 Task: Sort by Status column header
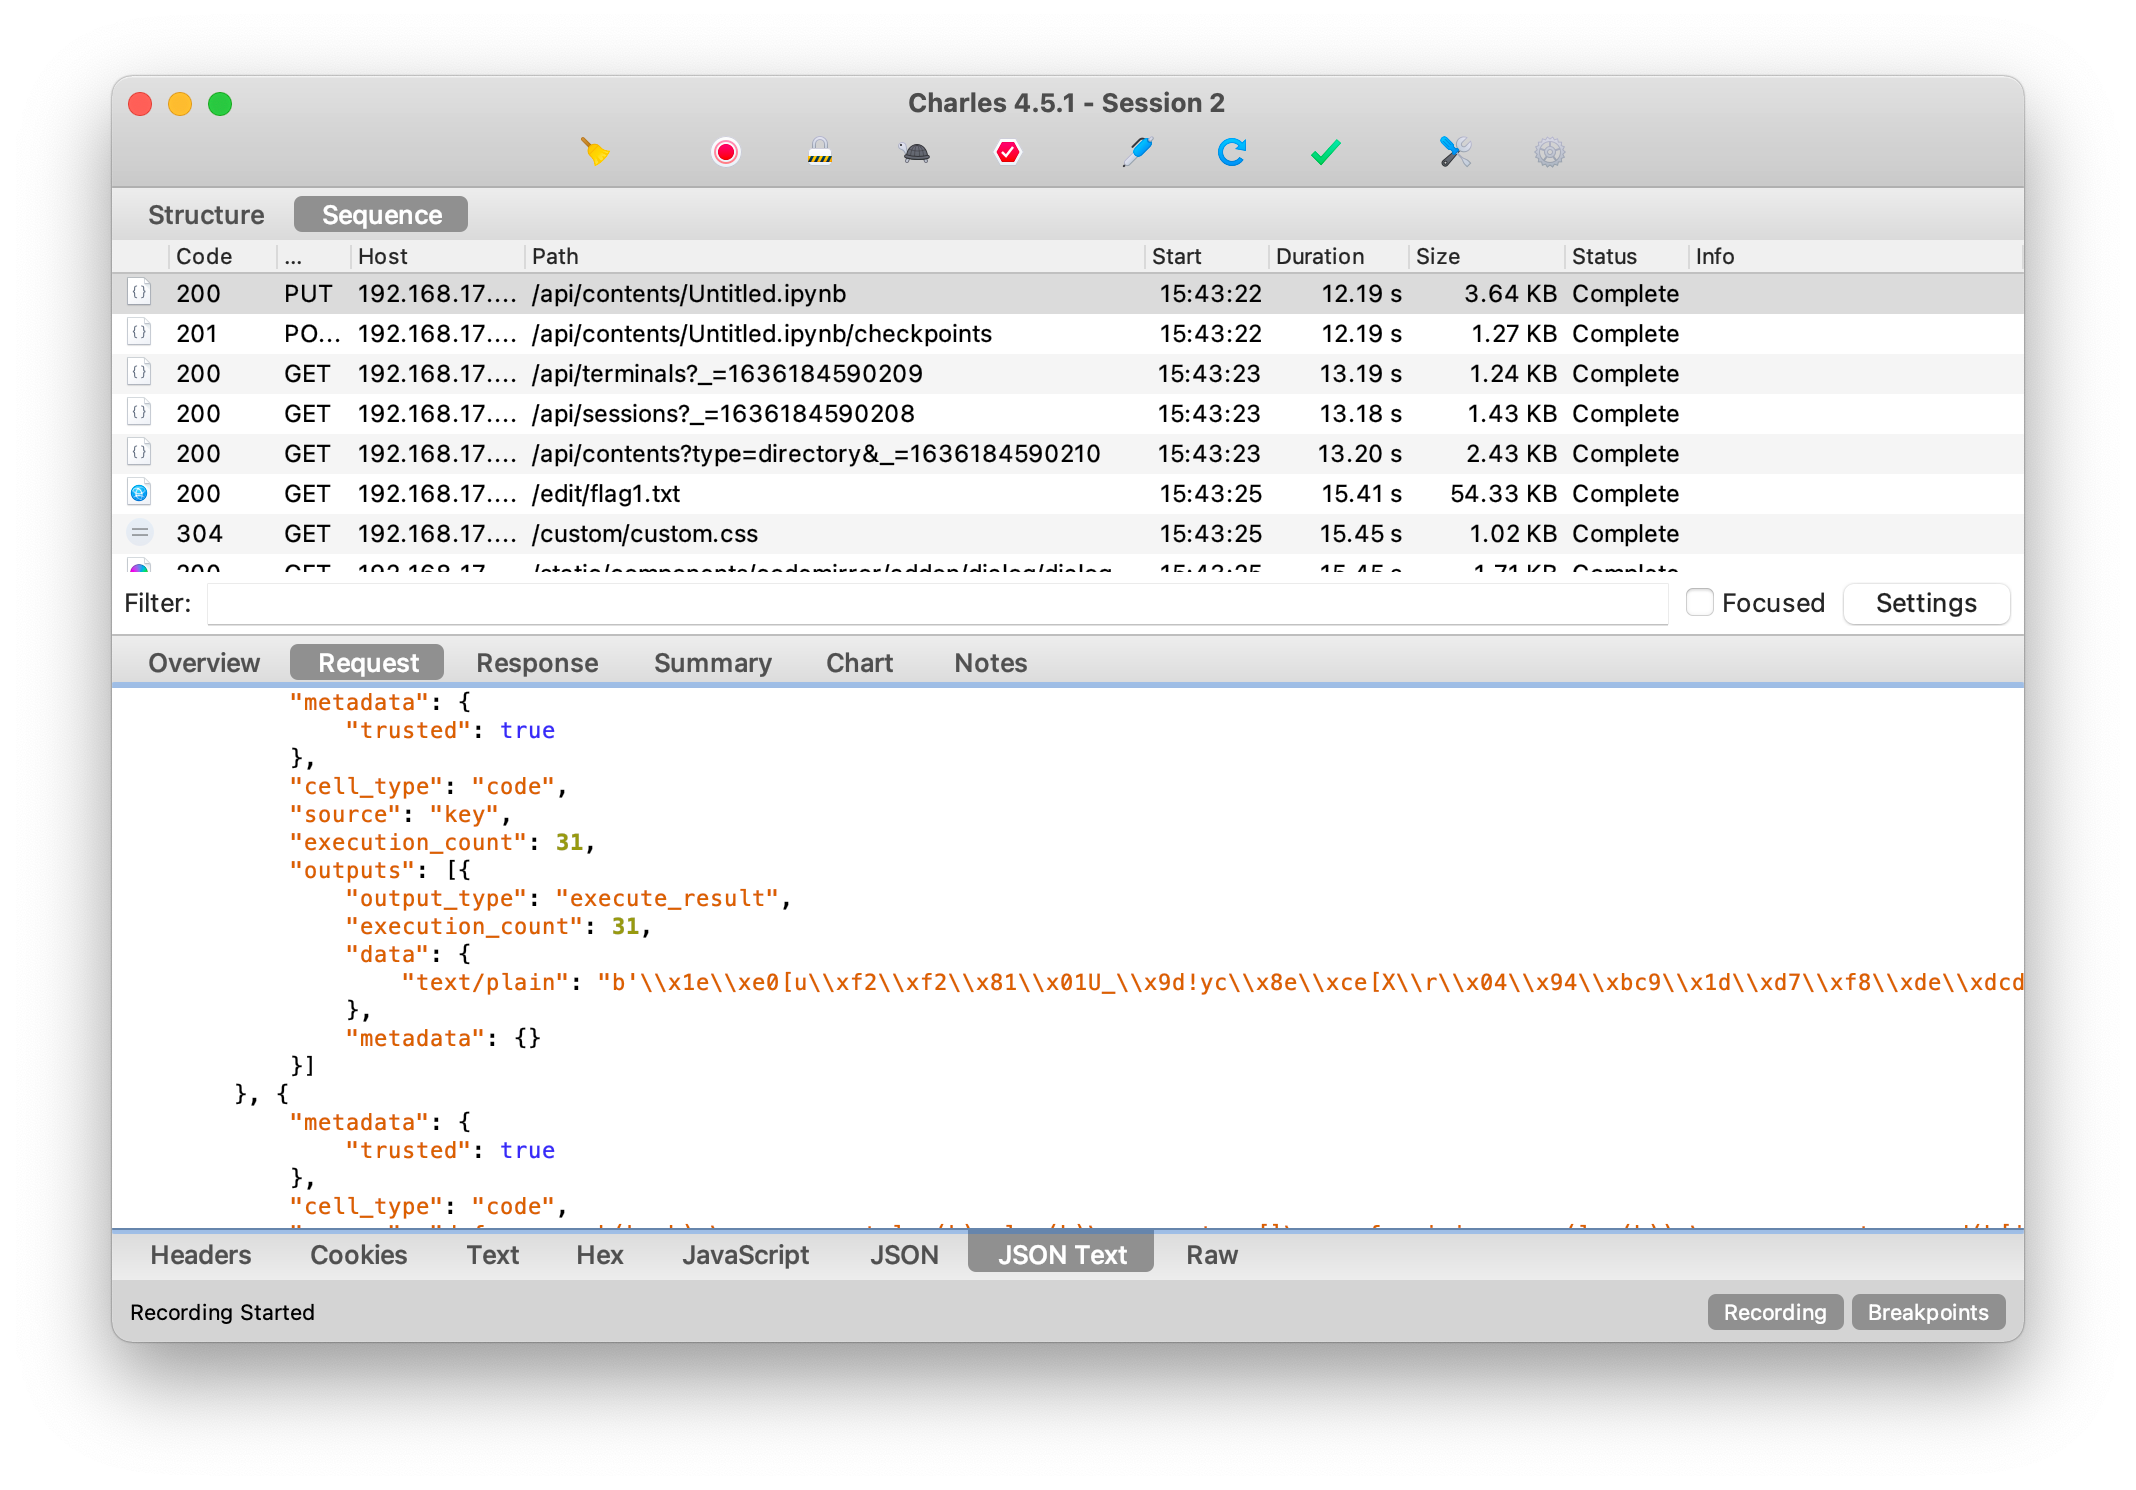point(1627,256)
